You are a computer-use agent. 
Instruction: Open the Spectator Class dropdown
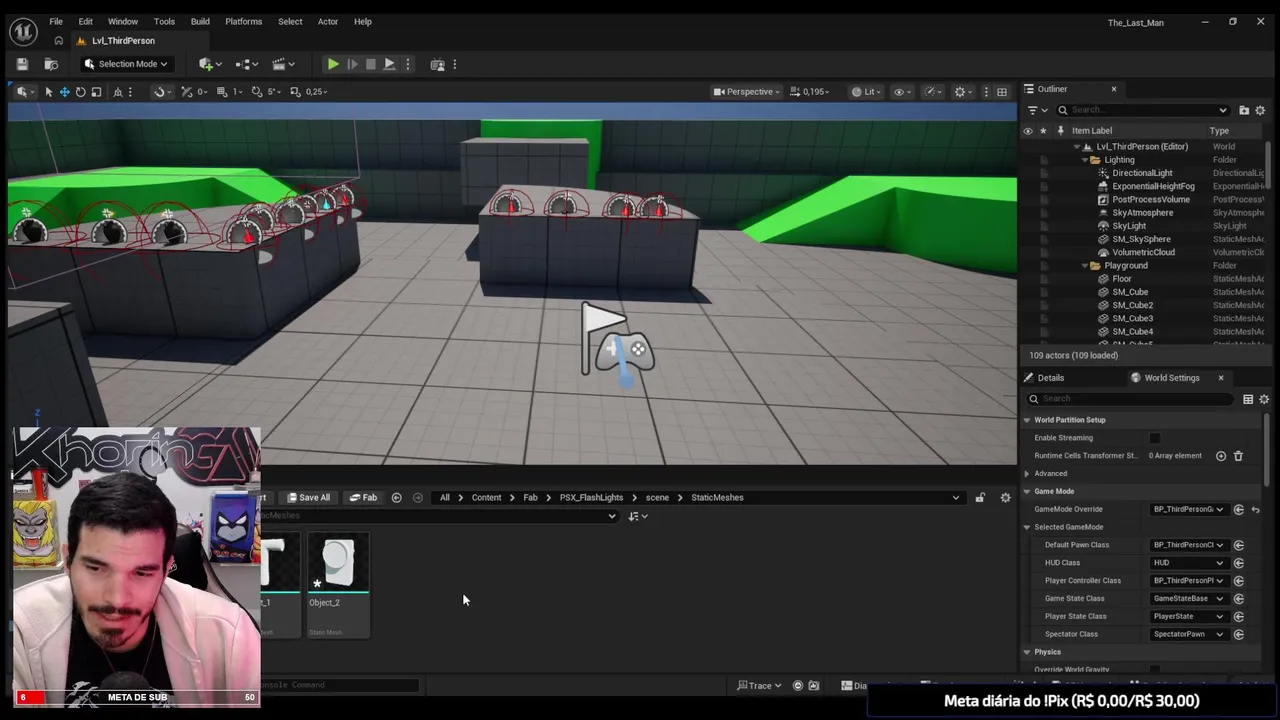[x=1188, y=634]
